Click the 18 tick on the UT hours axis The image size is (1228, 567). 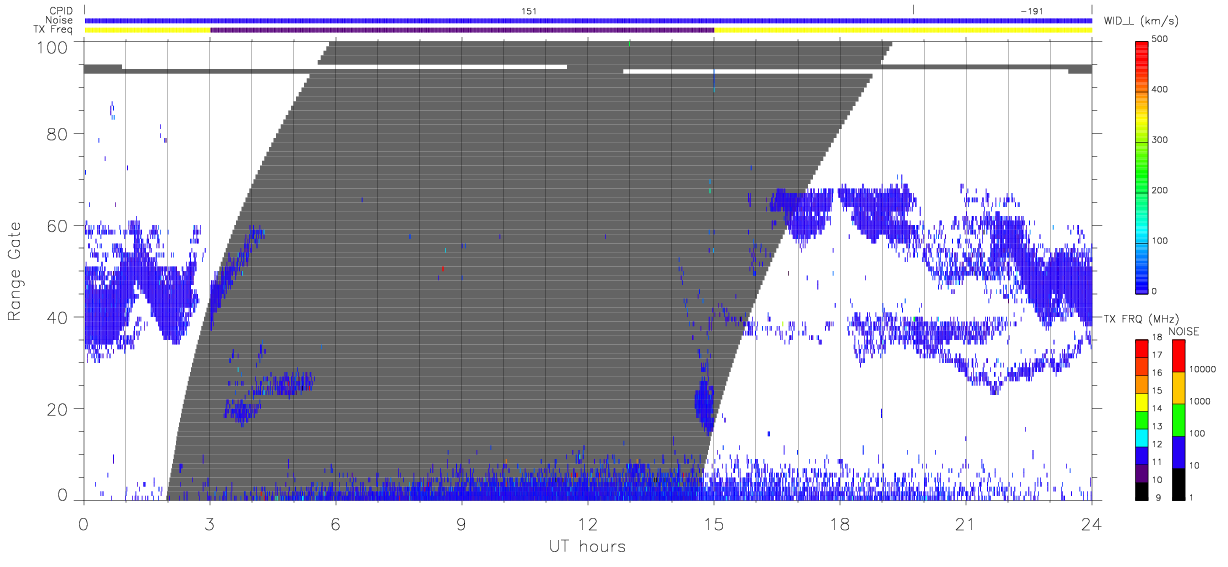tap(840, 523)
